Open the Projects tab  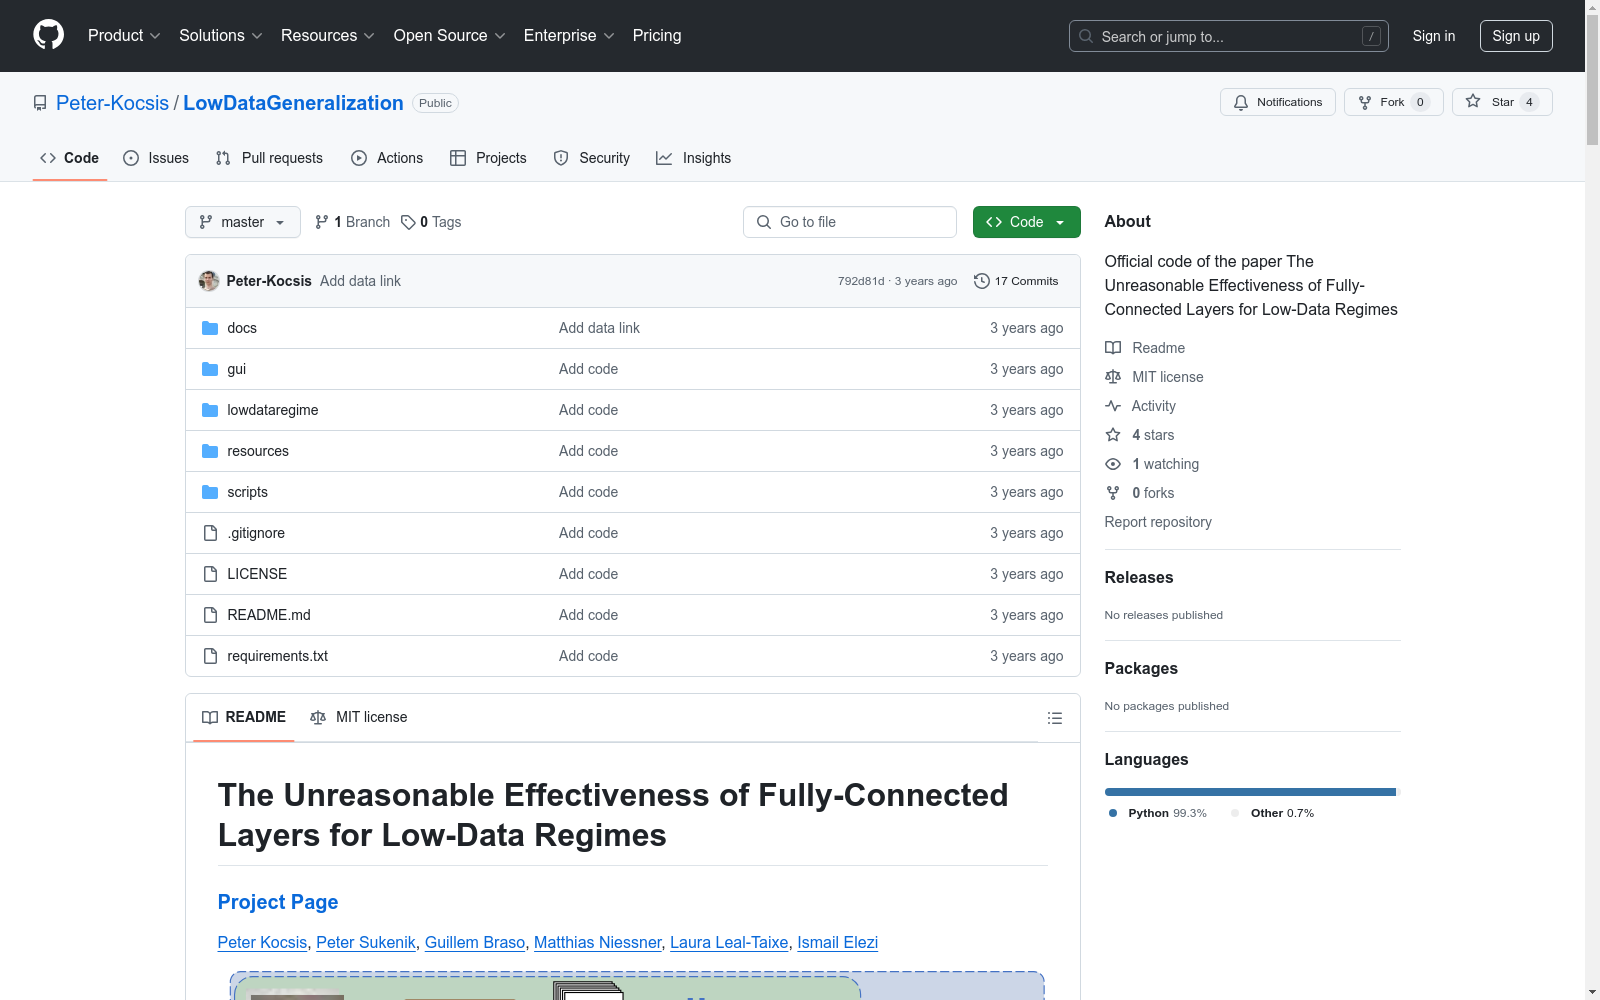488,158
